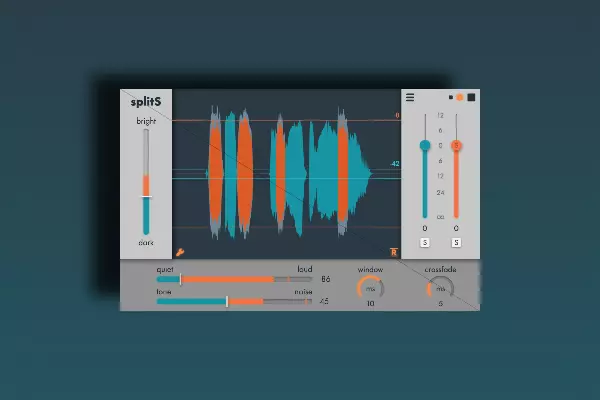Viewport: 600px width, 400px height.
Task: Click the 'dark' label
Action: point(146,243)
